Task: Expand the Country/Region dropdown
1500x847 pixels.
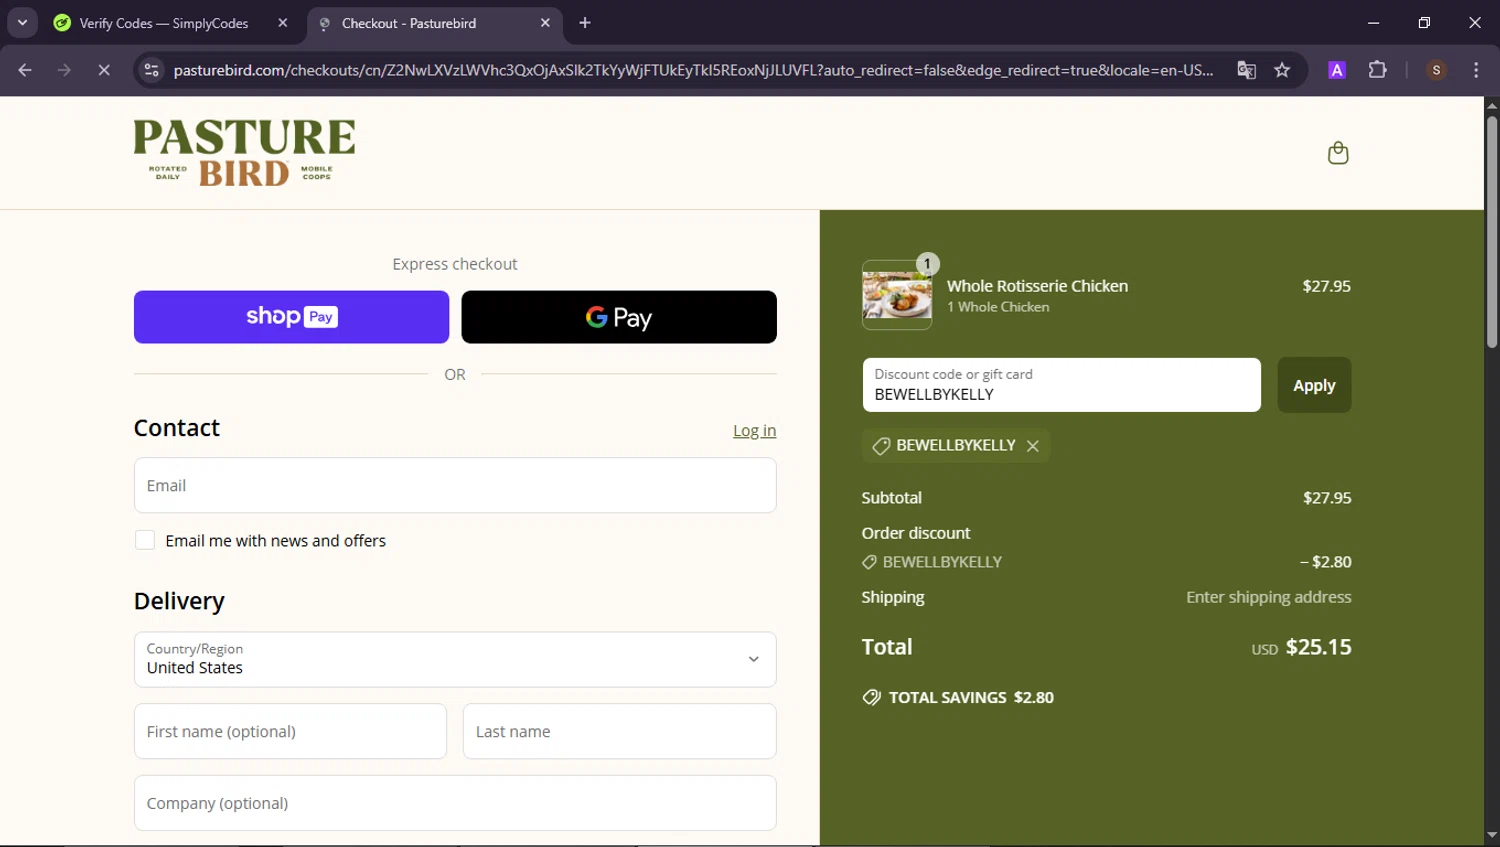Action: pos(455,659)
